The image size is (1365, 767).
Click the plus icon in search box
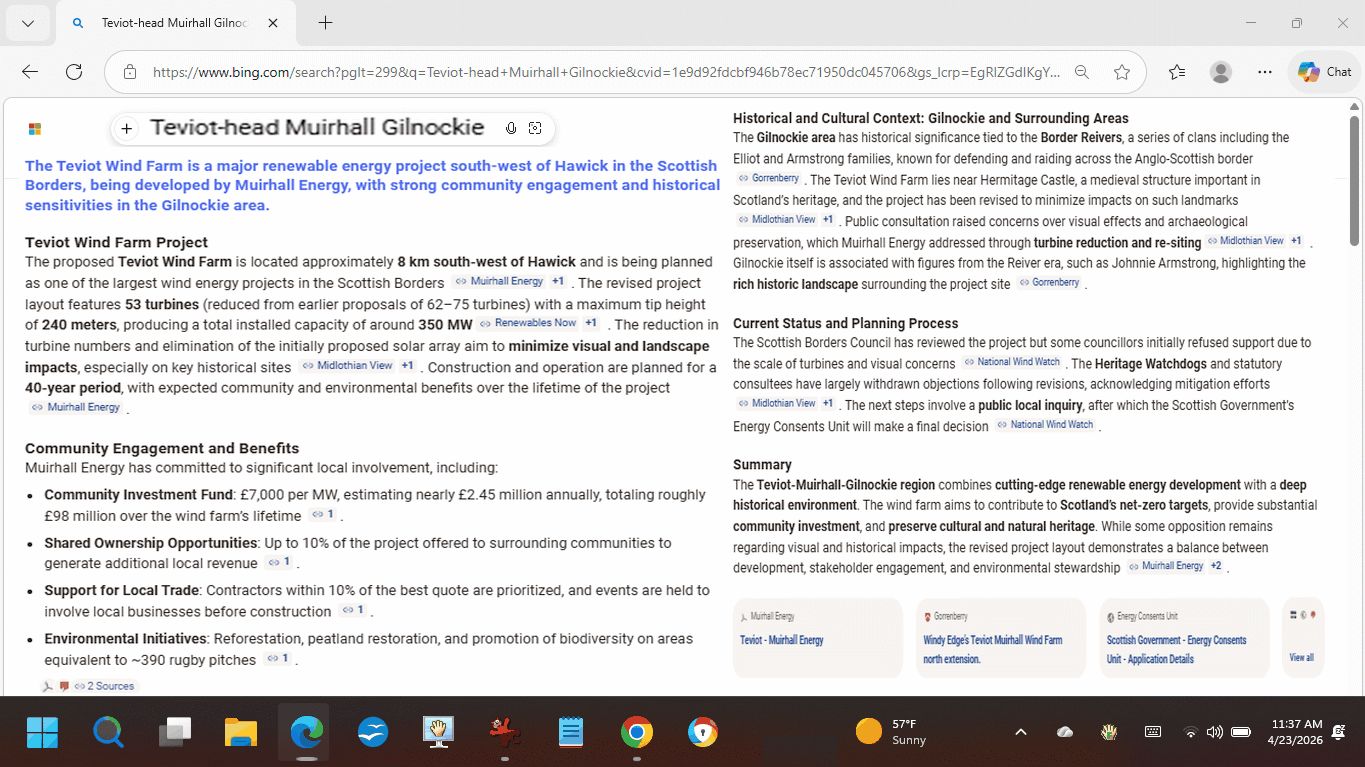[127, 128]
